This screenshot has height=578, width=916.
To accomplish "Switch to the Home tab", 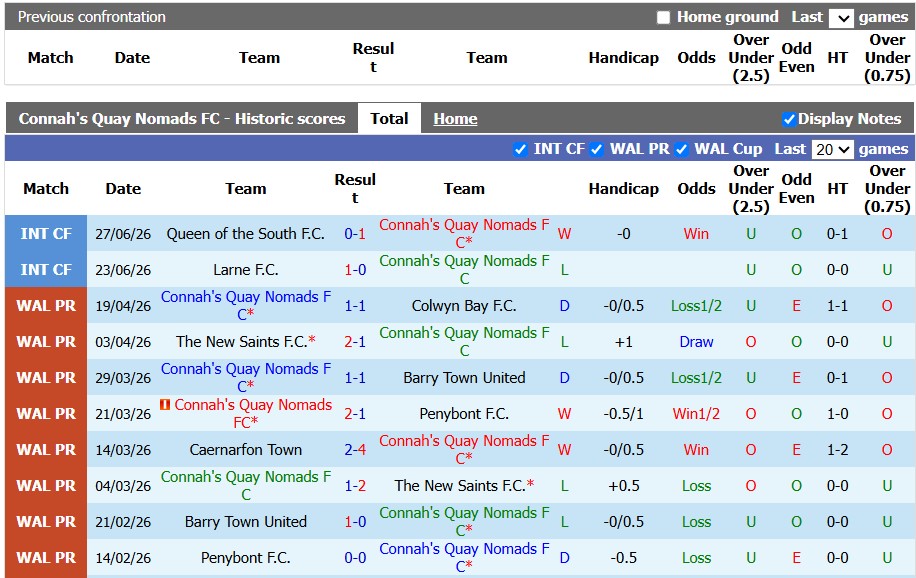I will pos(455,119).
